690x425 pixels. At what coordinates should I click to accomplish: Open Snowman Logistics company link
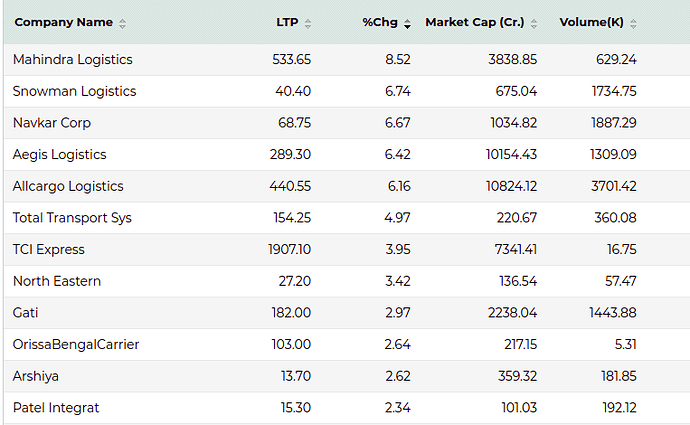[74, 91]
